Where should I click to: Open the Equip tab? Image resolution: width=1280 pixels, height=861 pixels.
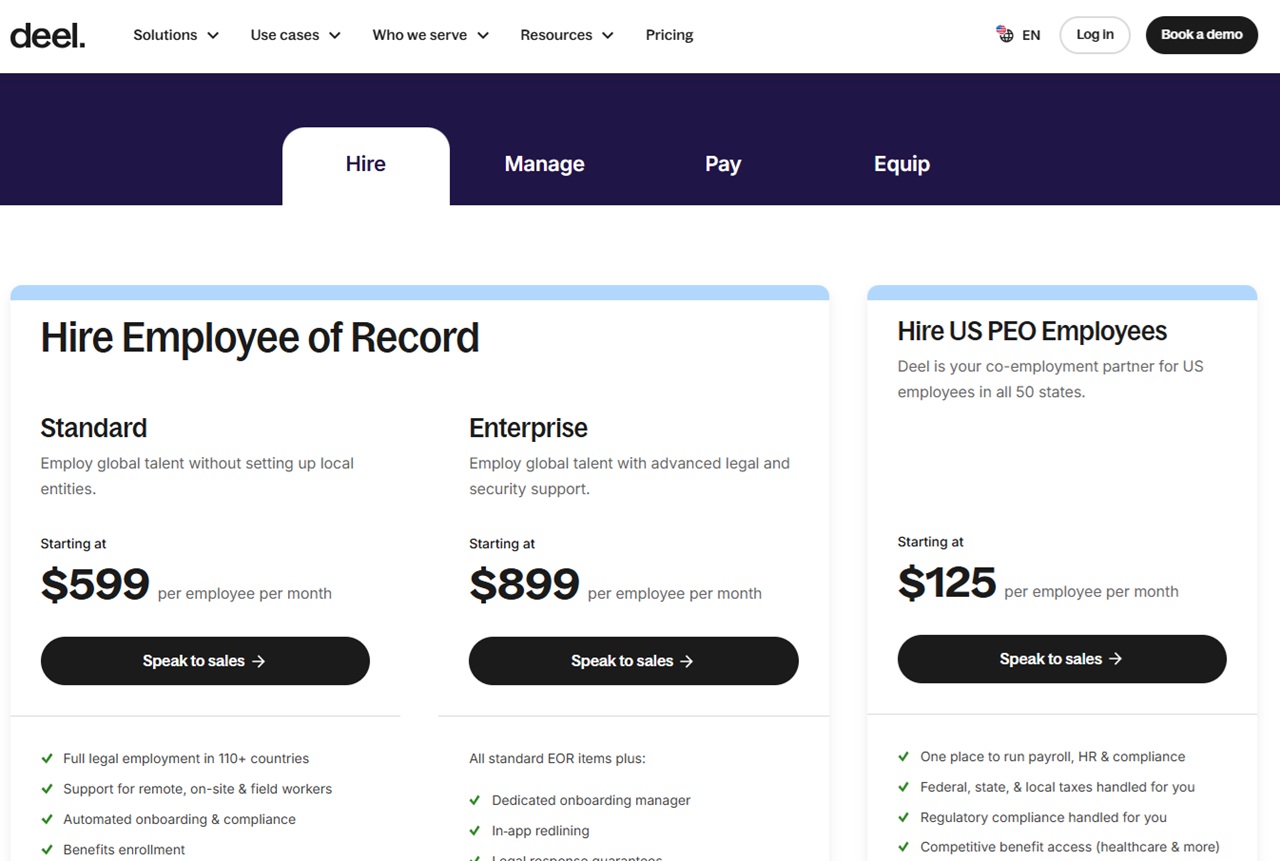pos(901,164)
